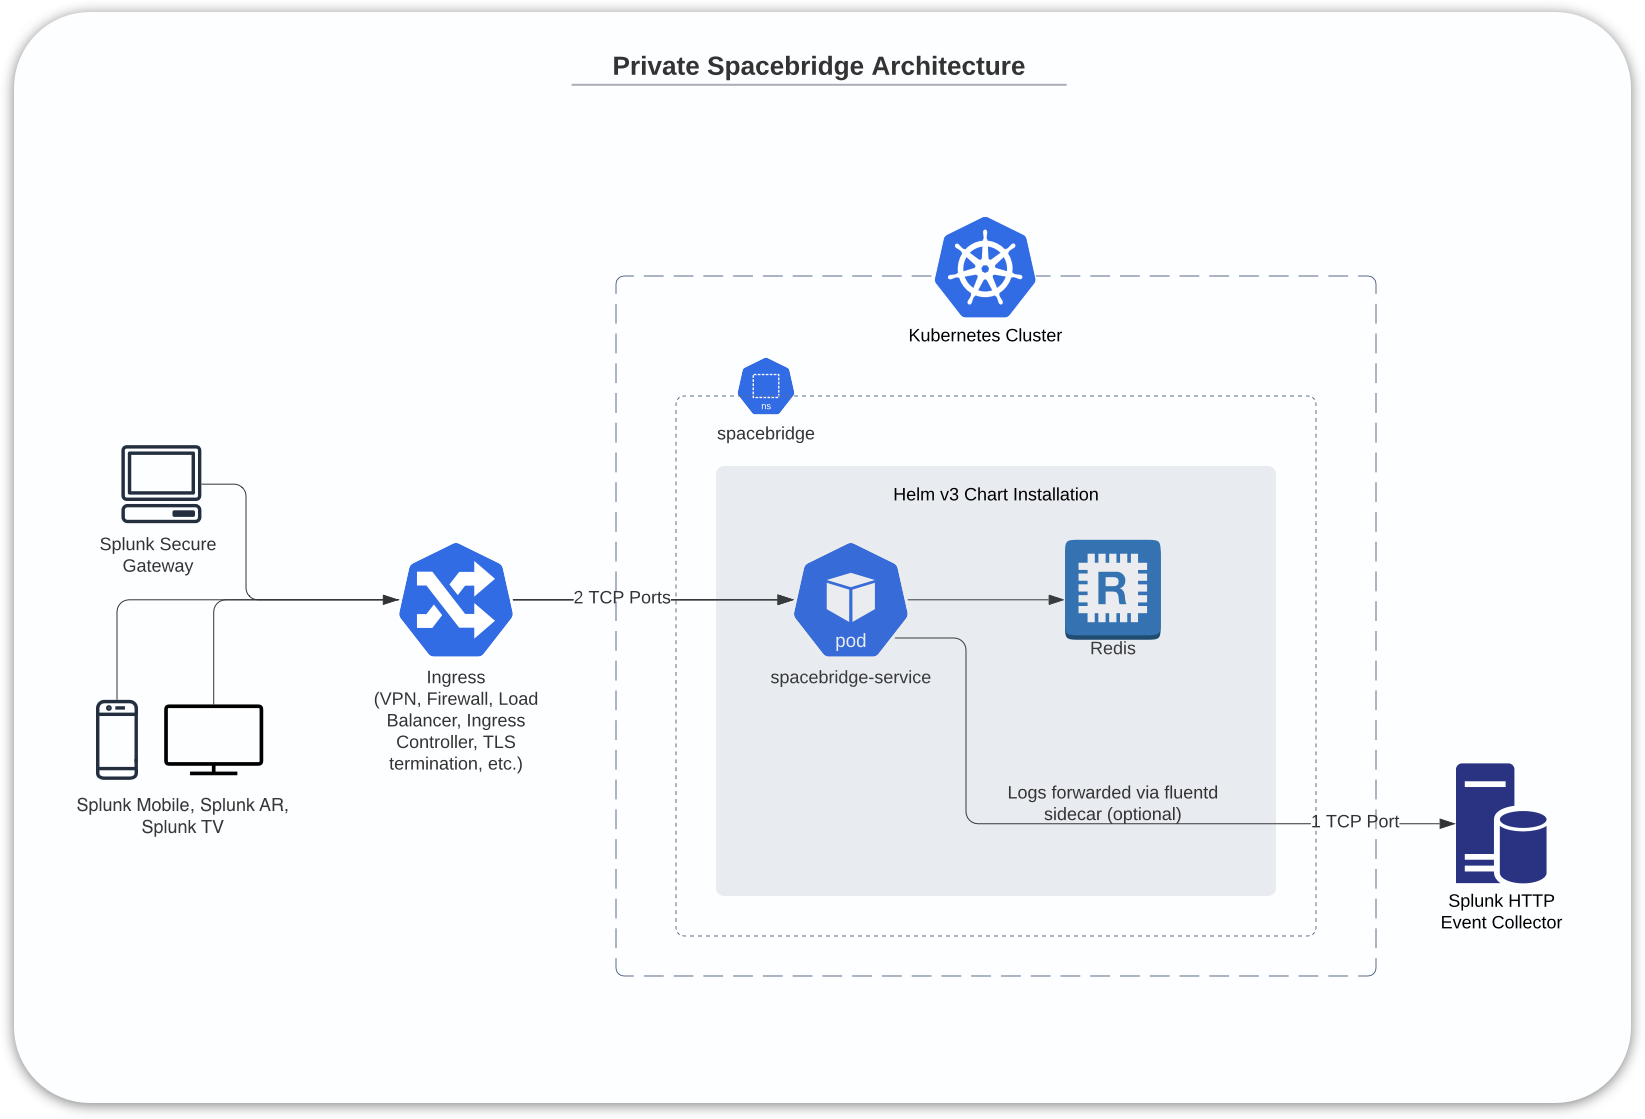Click the spacebridge namespace label

click(x=766, y=434)
